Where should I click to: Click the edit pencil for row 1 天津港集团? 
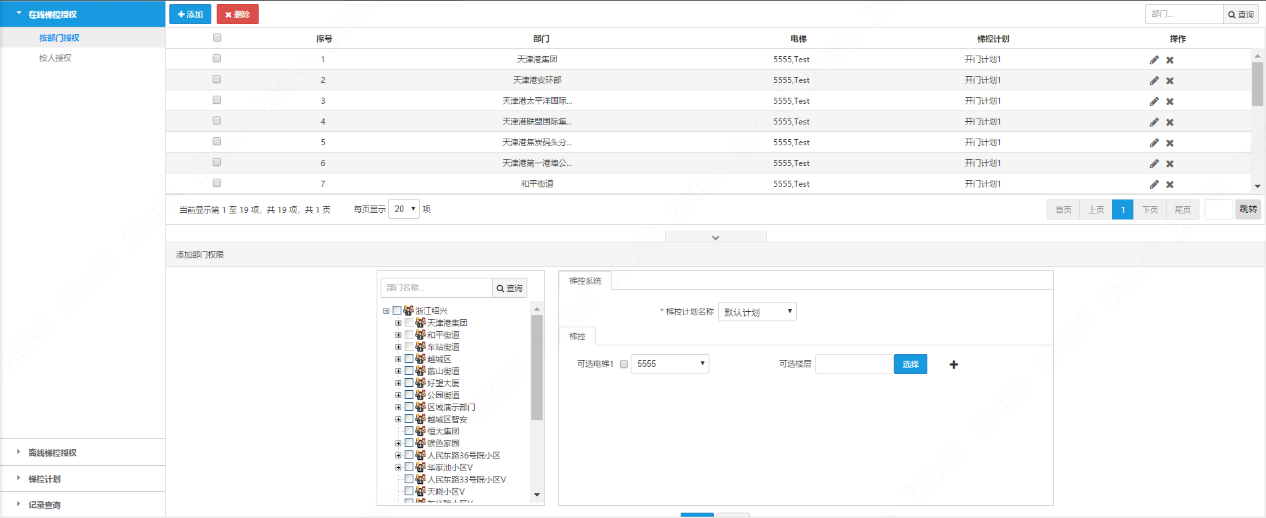(1154, 60)
